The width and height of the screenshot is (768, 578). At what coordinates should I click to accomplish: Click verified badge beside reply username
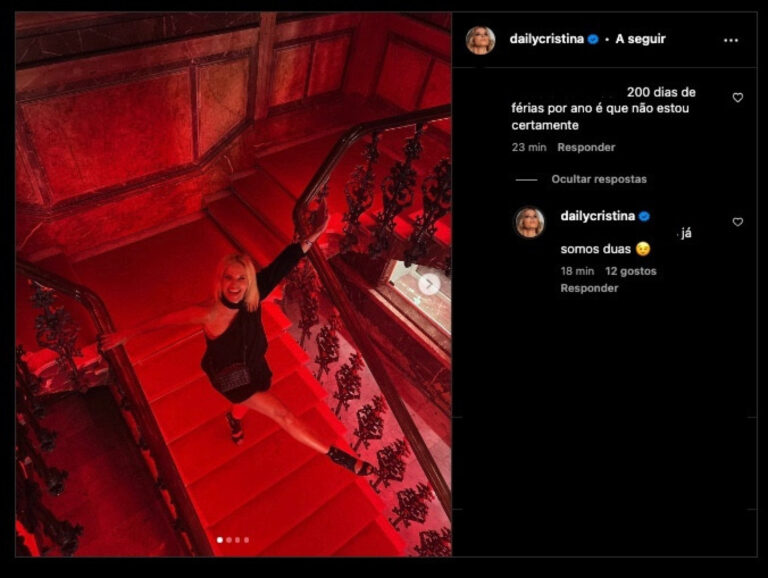(x=645, y=216)
